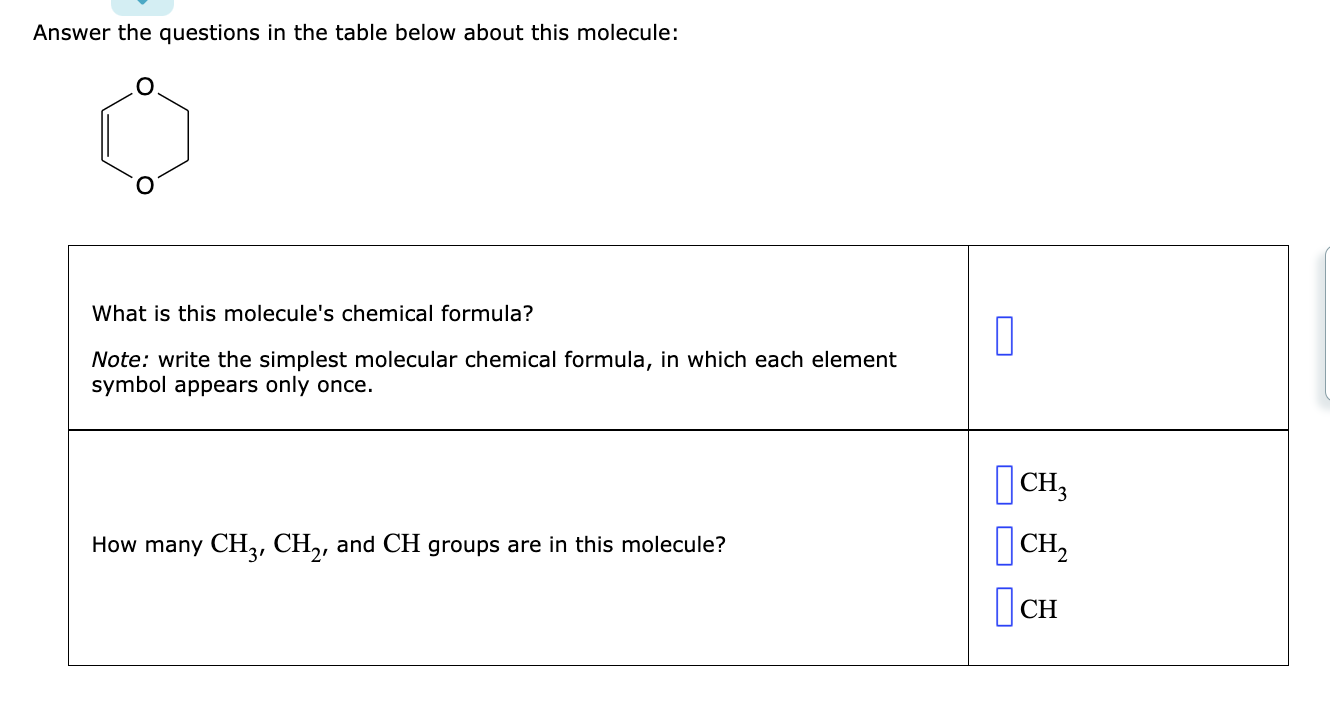1330x714 pixels.
Task: Click the CH3 label beside its box
Action: click(1043, 485)
